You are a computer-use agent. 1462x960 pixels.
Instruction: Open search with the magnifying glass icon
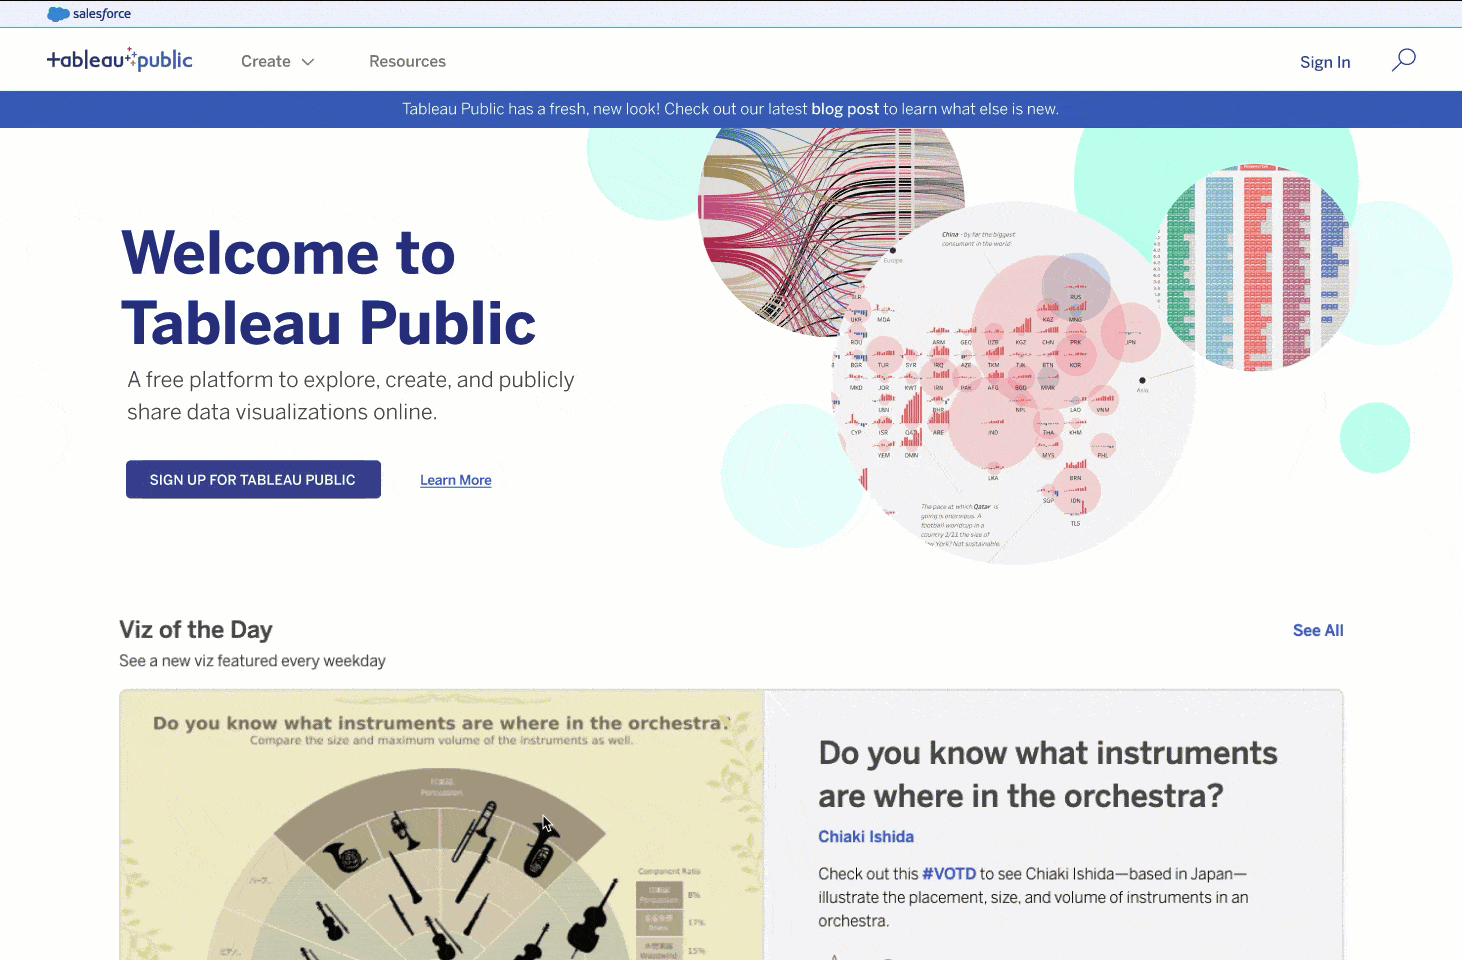(1403, 60)
